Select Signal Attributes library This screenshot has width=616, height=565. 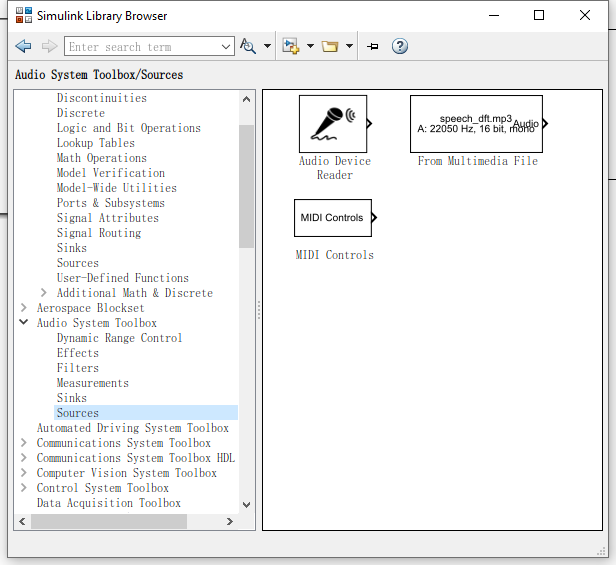tap(108, 218)
